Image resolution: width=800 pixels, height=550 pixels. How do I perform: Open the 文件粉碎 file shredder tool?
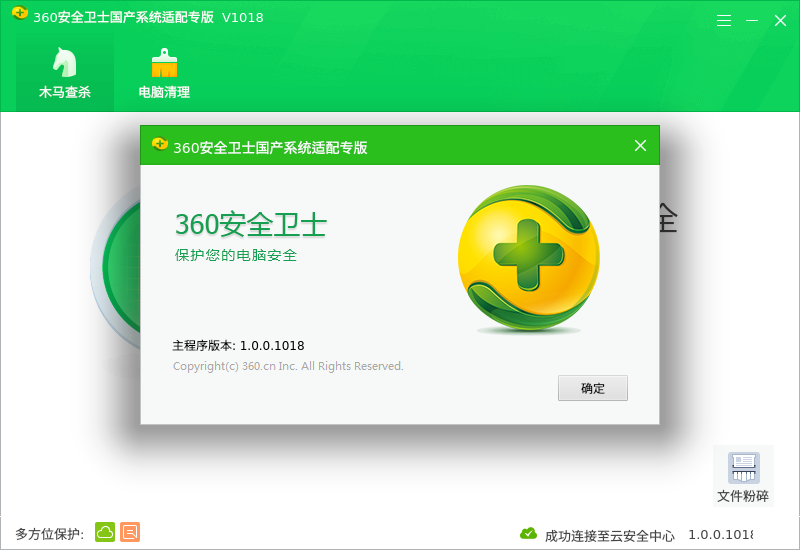pyautogui.click(x=743, y=476)
